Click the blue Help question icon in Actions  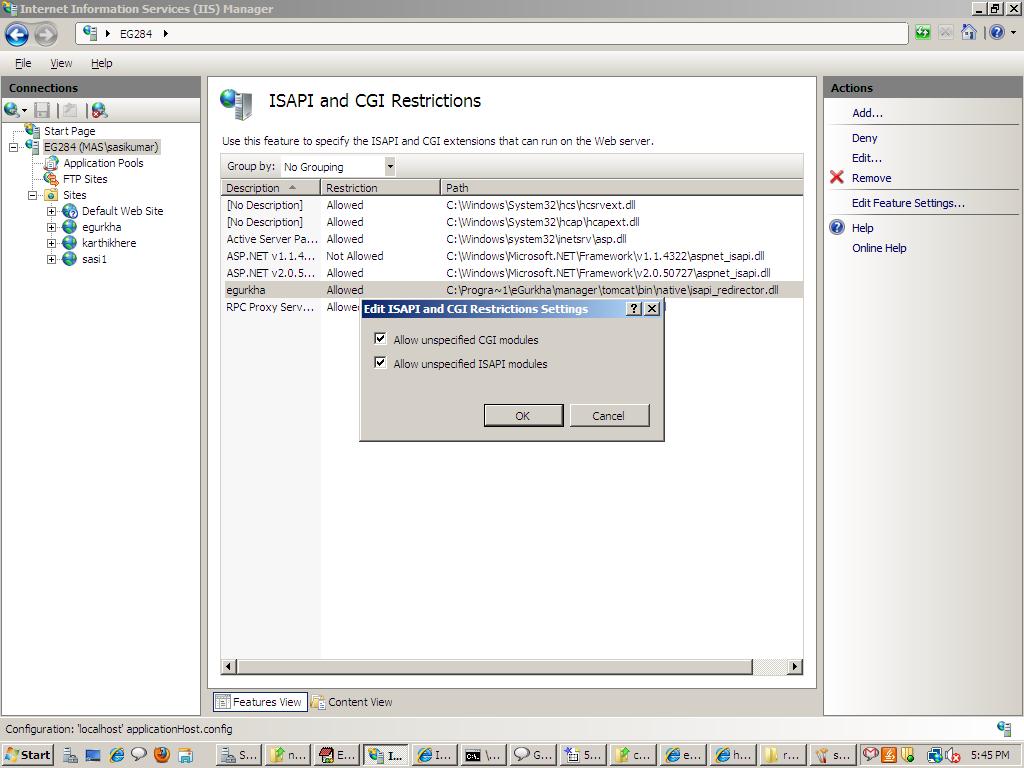pyautogui.click(x=837, y=227)
